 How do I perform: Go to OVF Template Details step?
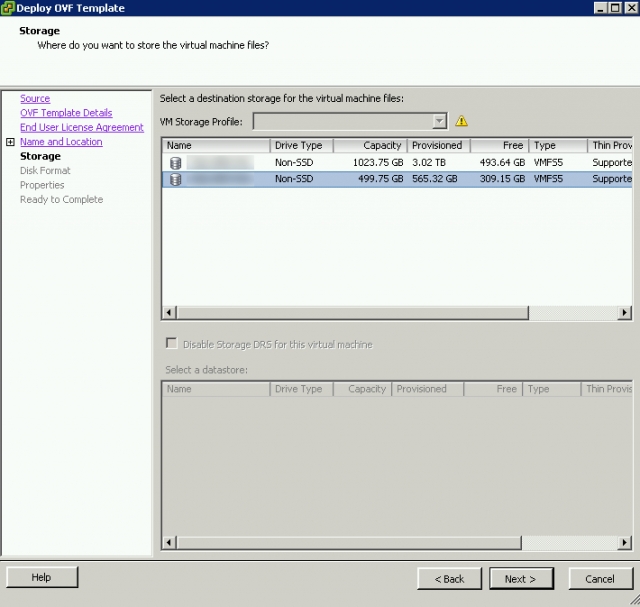pyautogui.click(x=66, y=113)
